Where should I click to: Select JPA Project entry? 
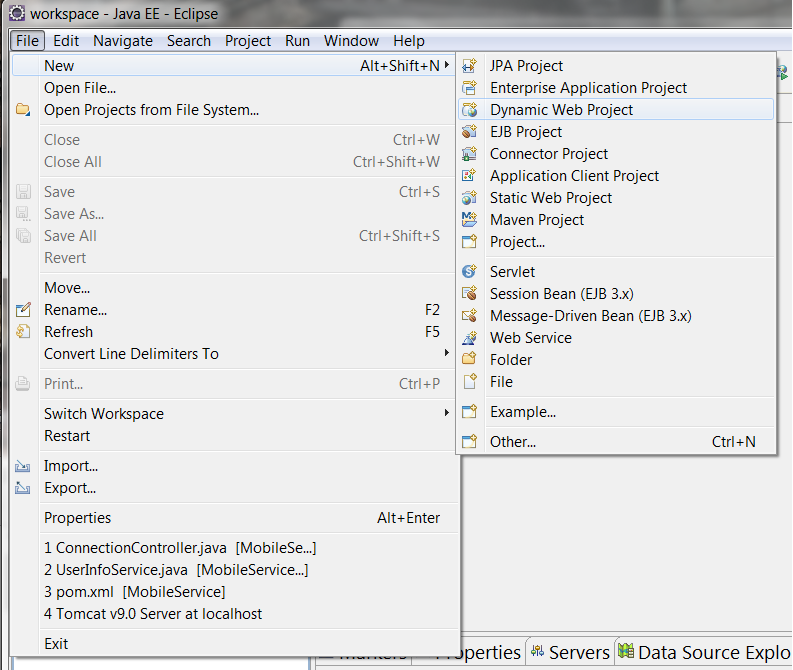616,66
